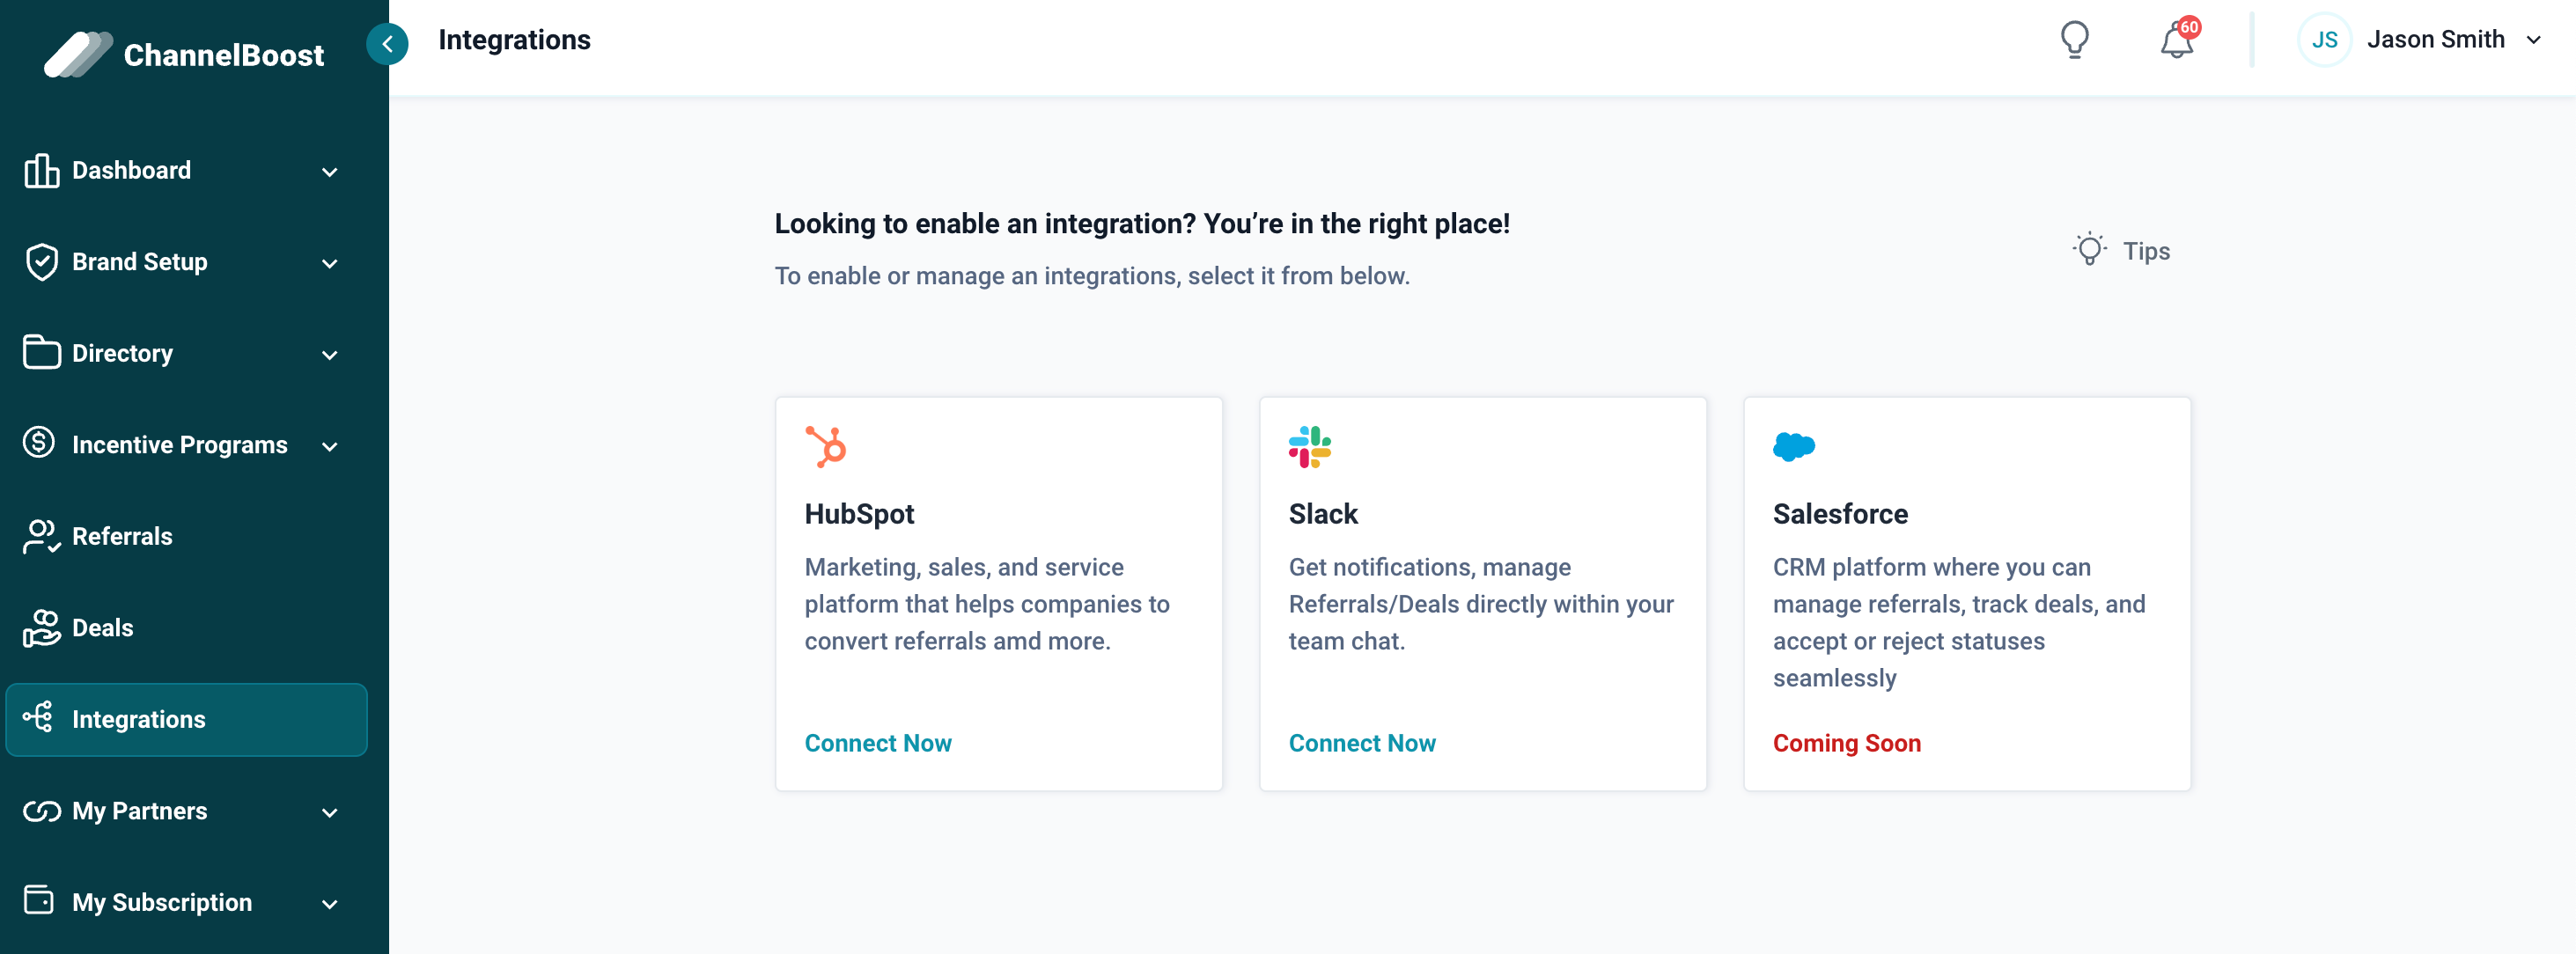Expand the Brand Setup section
Screen dimensions: 2576x954
click(x=140, y=262)
